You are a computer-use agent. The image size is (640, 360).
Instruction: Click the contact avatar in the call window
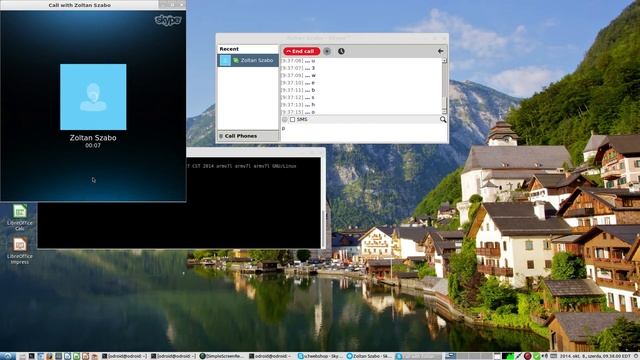tap(93, 97)
